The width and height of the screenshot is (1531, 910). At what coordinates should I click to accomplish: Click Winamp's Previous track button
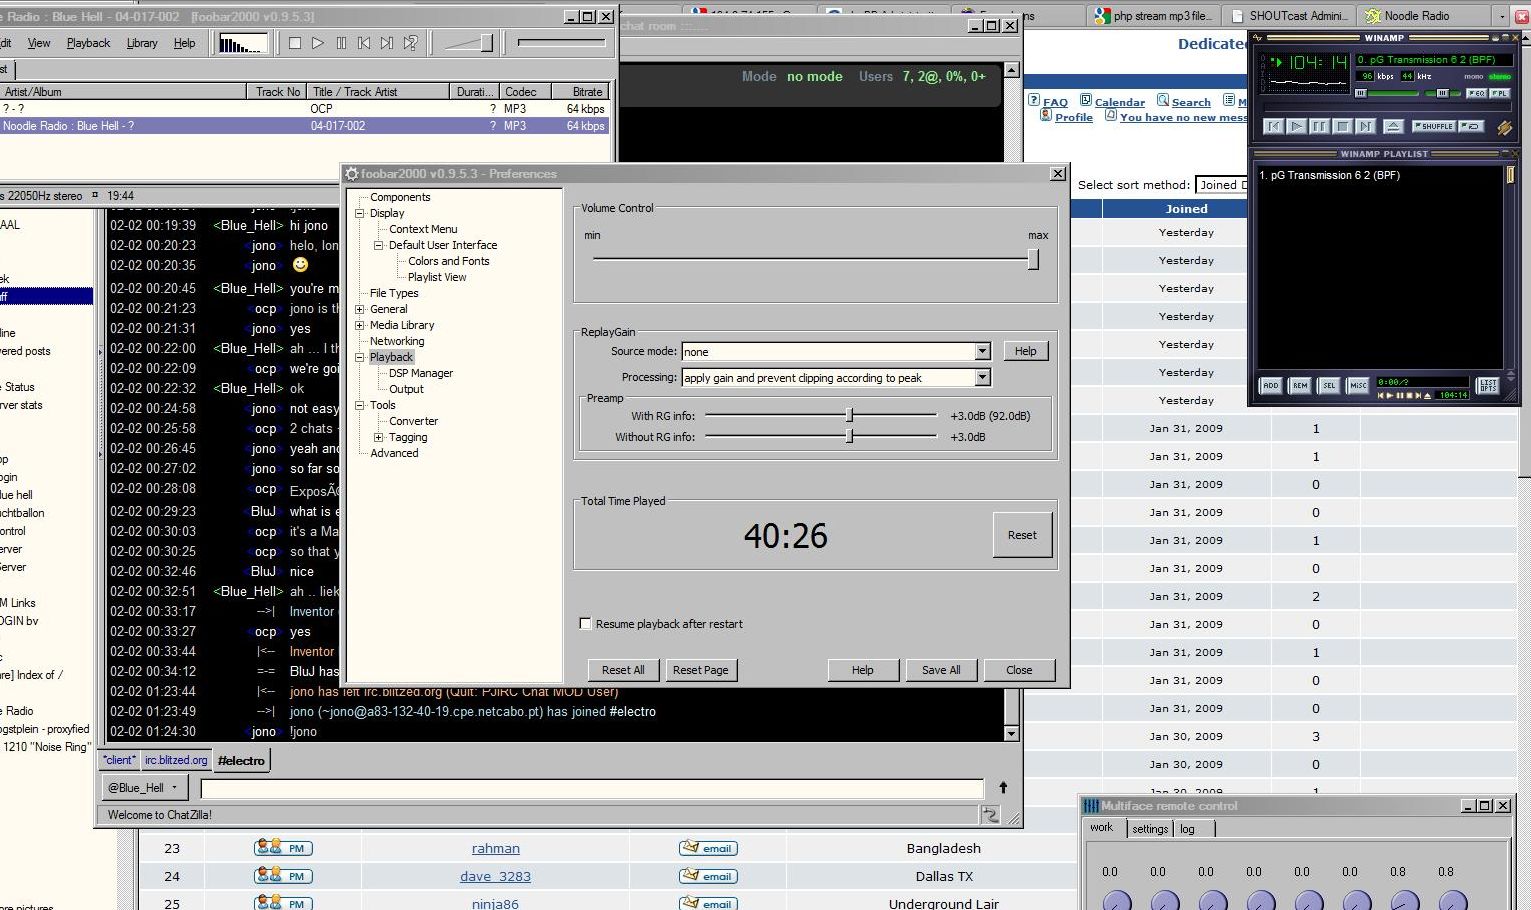1273,126
